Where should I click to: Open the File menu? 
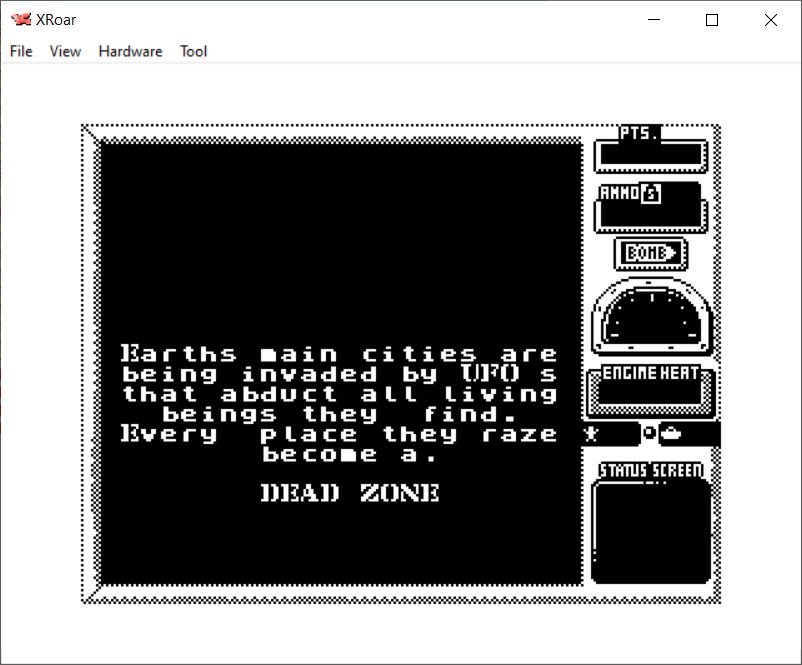21,51
